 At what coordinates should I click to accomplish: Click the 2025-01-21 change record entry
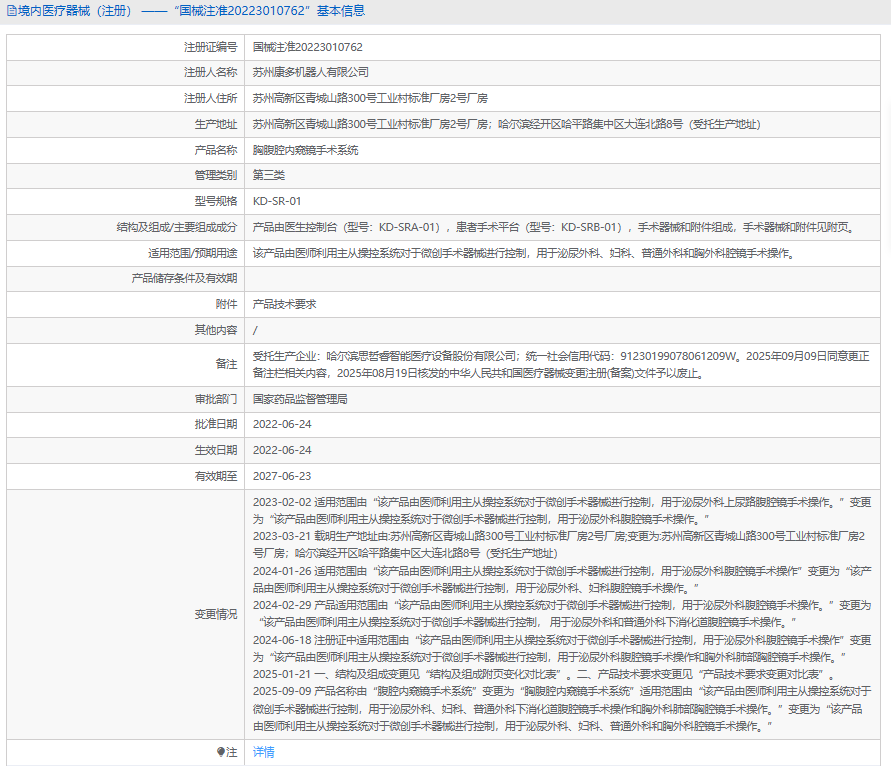pos(544,674)
